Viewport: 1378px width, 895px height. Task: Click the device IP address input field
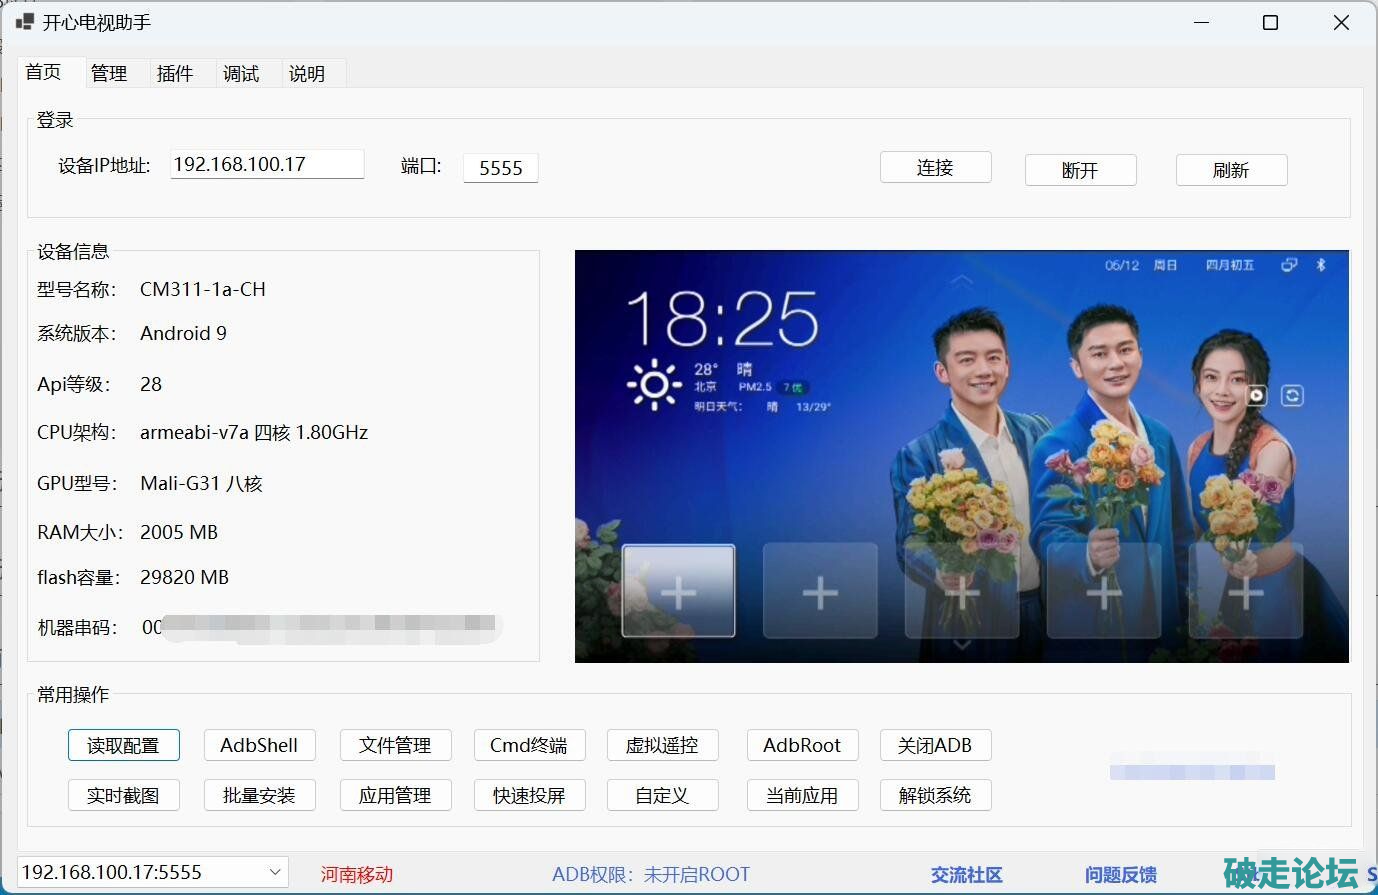click(267, 165)
